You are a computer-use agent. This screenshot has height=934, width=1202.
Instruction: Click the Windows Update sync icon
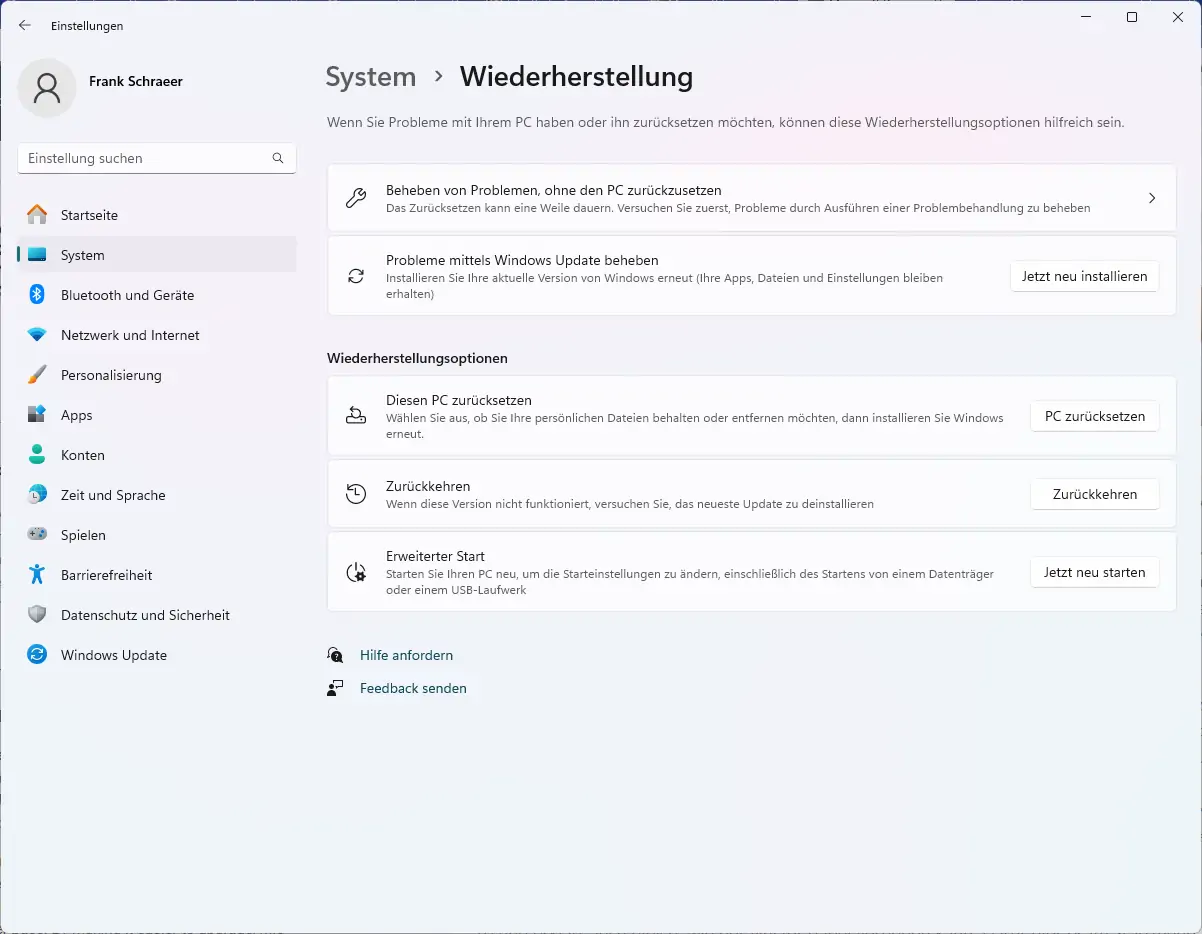37,655
